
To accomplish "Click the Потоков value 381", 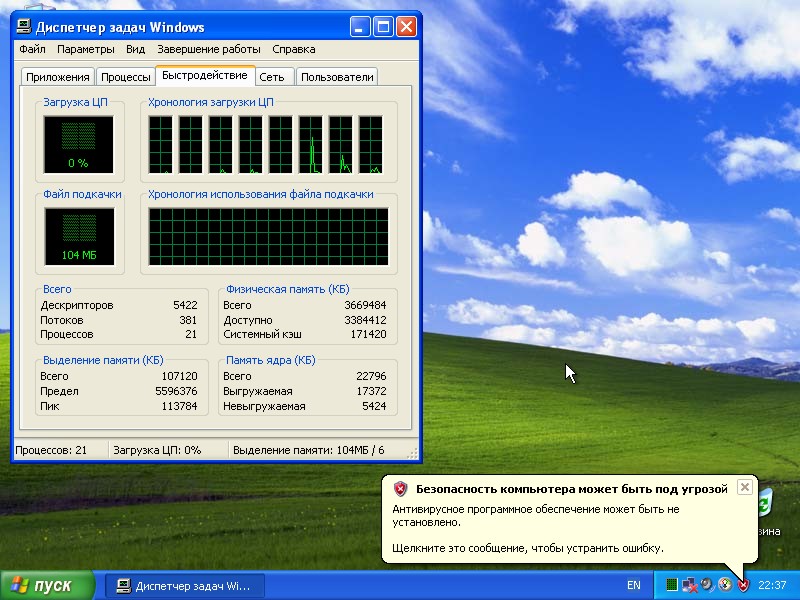I will click(x=188, y=320).
